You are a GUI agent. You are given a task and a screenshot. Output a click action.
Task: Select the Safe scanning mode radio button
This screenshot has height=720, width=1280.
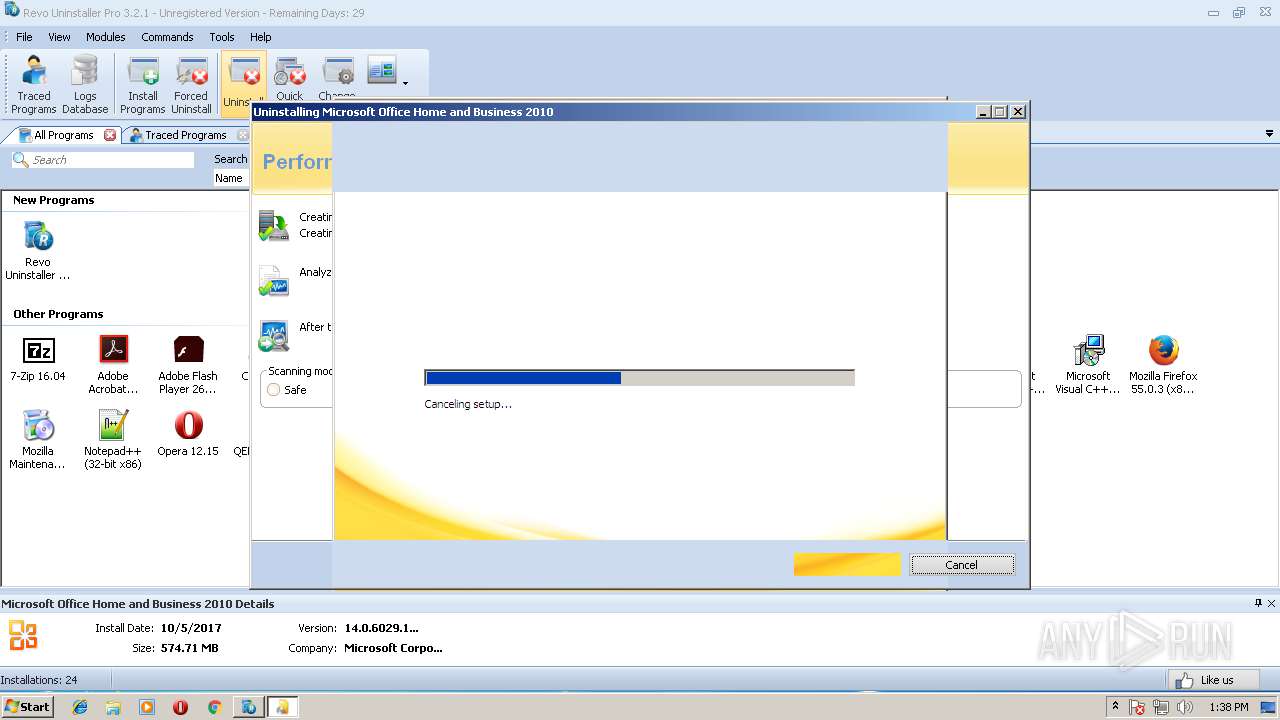[274, 390]
